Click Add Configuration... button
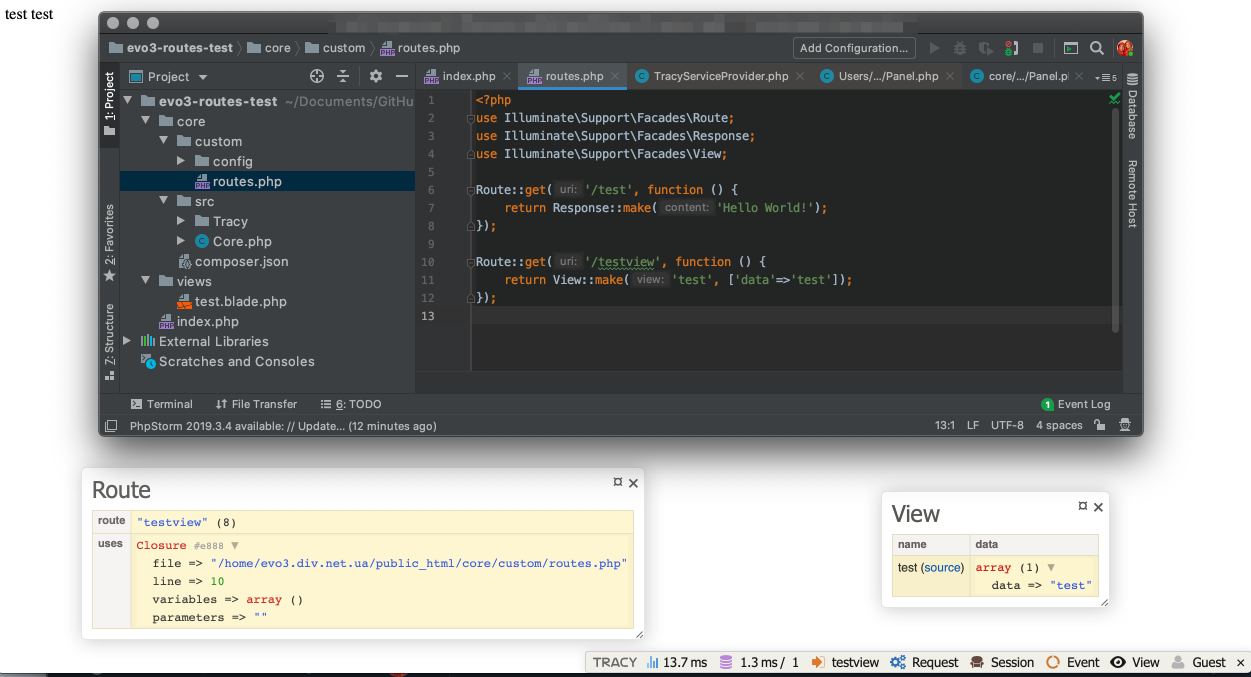The width and height of the screenshot is (1251, 677). 854,48
